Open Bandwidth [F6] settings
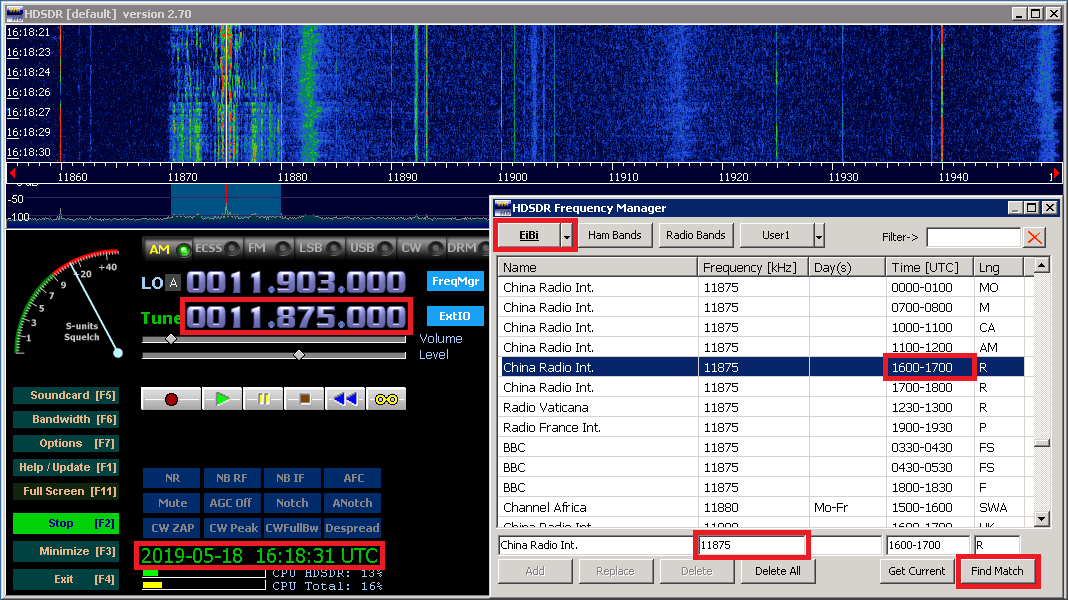1068x600 pixels. pyautogui.click(x=66, y=419)
